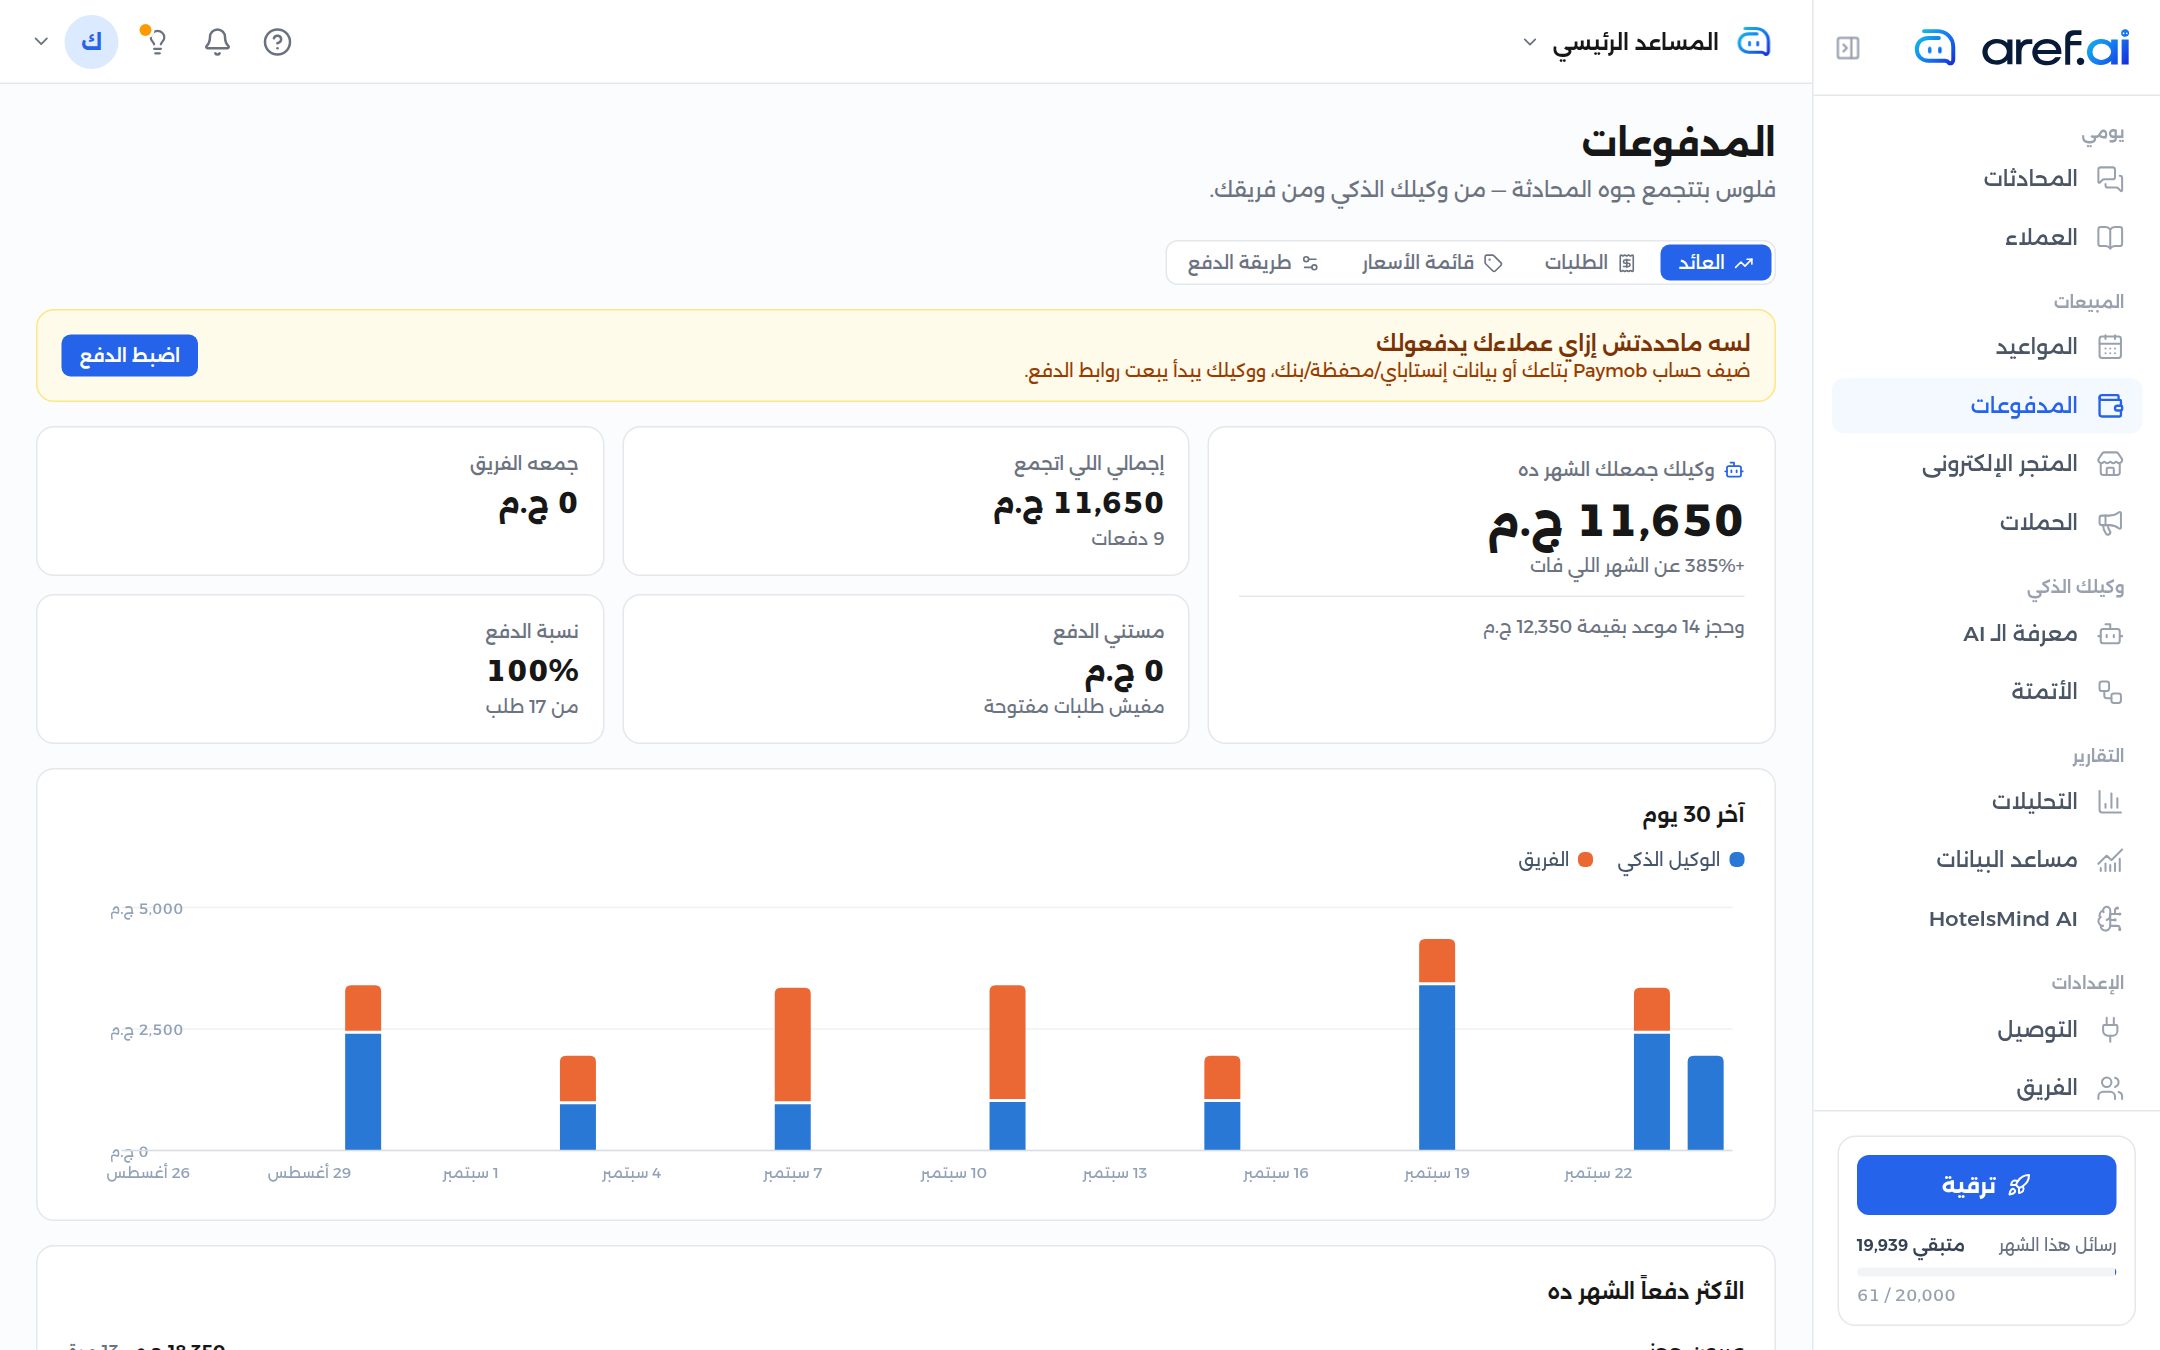The width and height of the screenshot is (2160, 1350).
Task: Open HotelsMind AI in sidebar
Action: pos(1987,919)
